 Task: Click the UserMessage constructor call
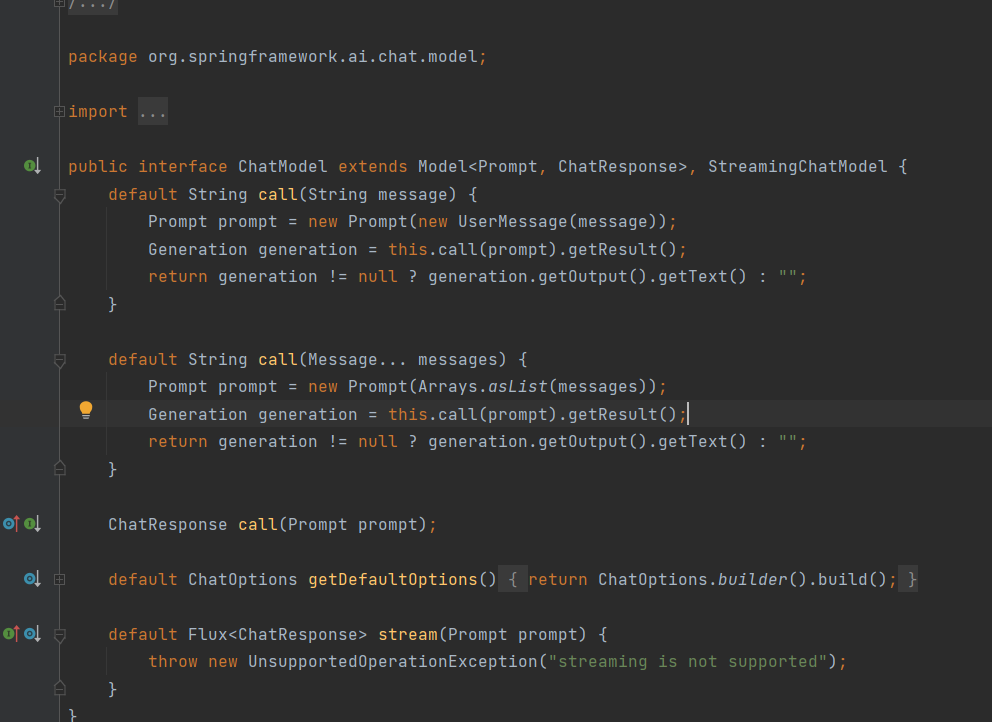pos(512,221)
